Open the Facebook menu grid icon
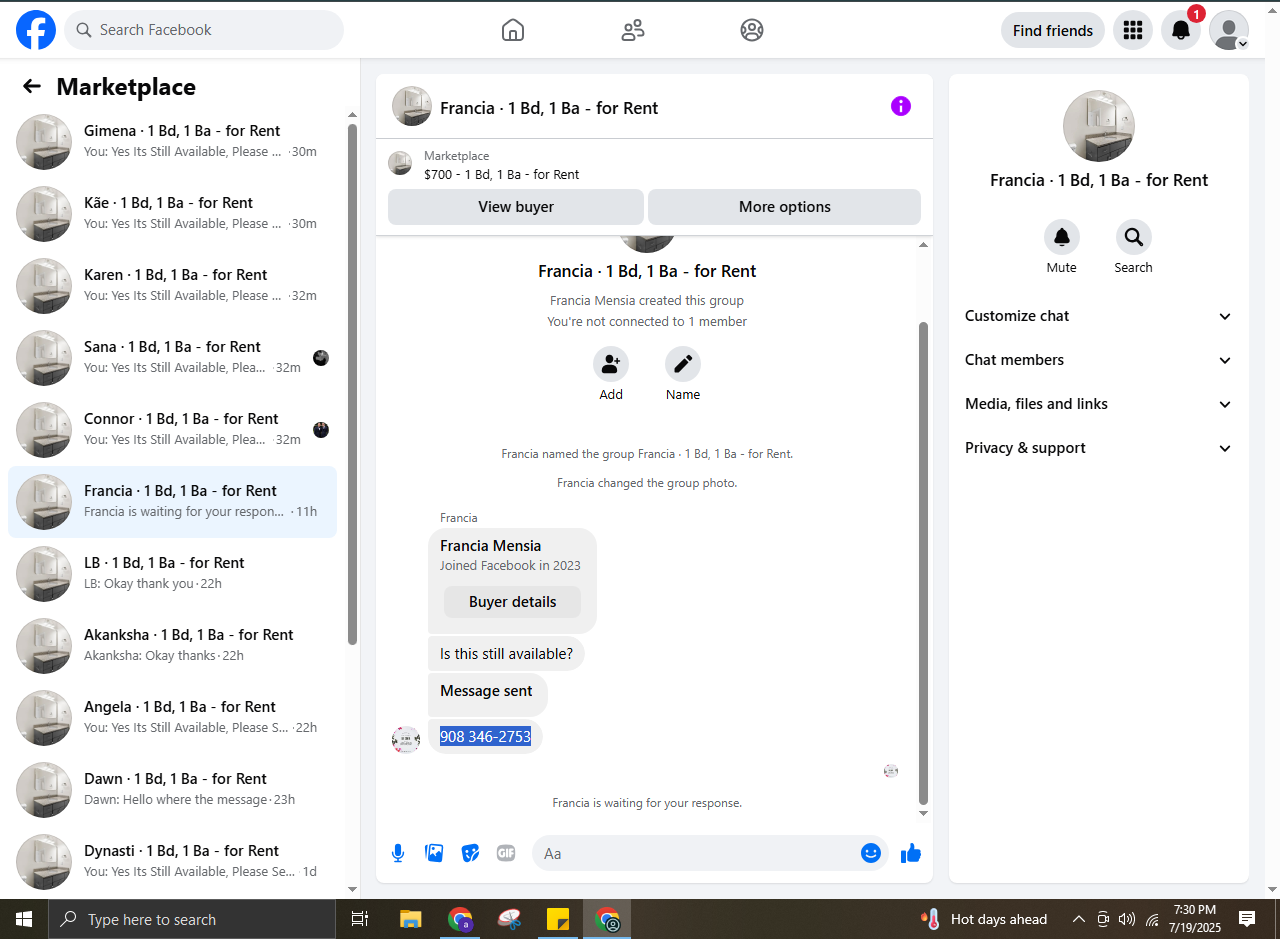This screenshot has width=1280, height=939. 1133,30
